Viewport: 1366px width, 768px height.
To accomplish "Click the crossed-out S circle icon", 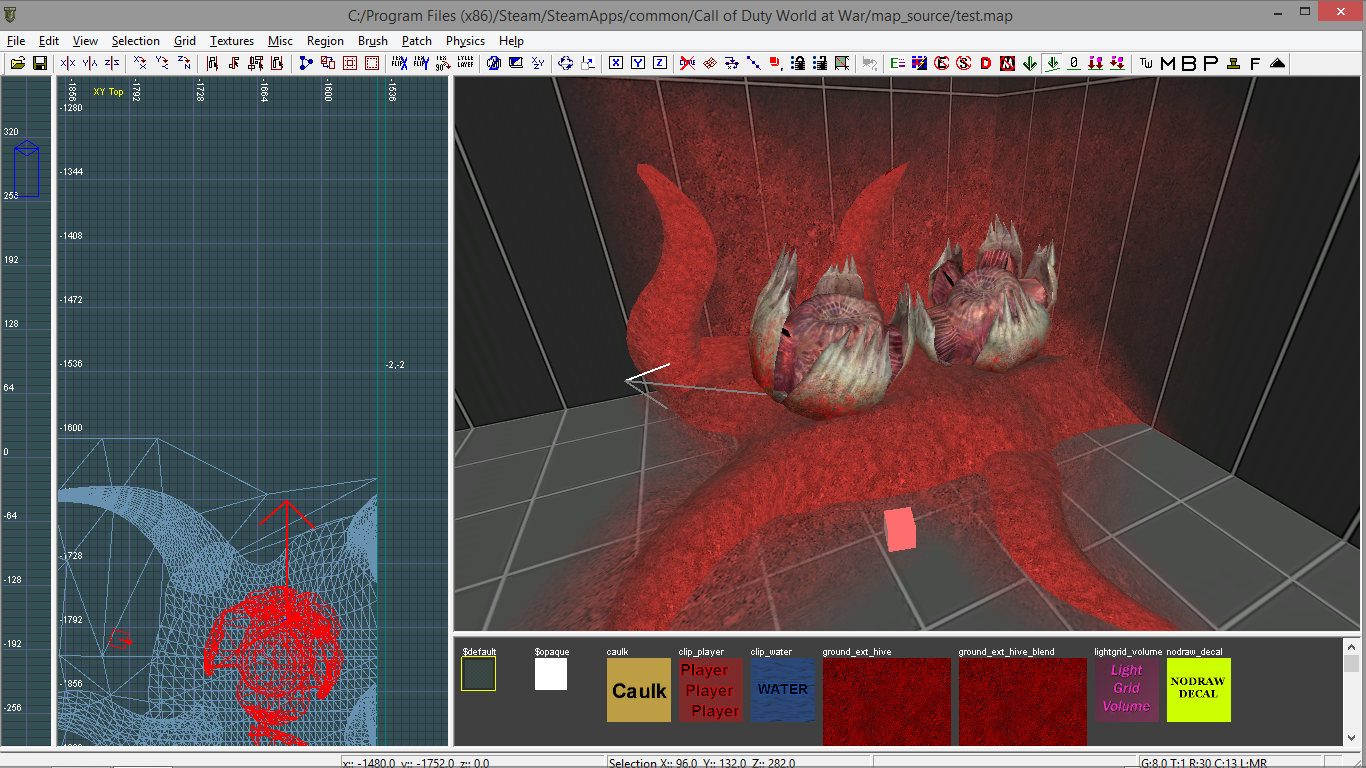I will [x=964, y=63].
